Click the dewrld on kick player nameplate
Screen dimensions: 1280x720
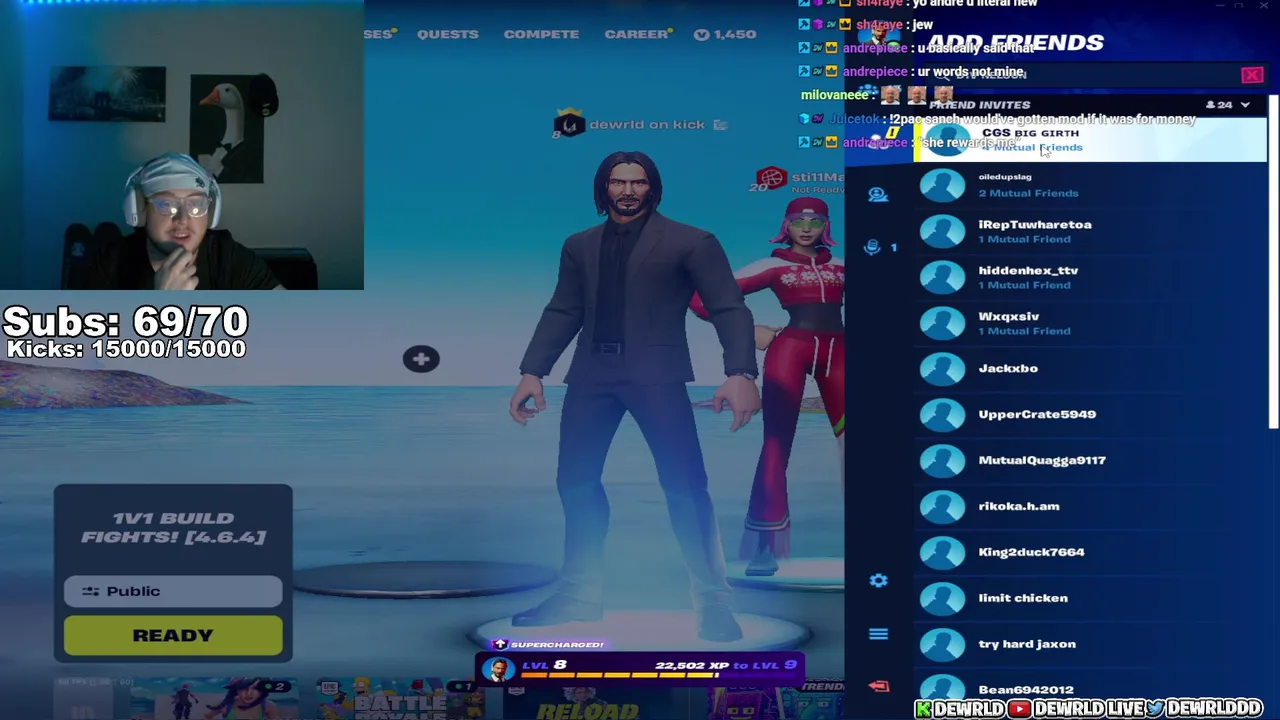640,124
